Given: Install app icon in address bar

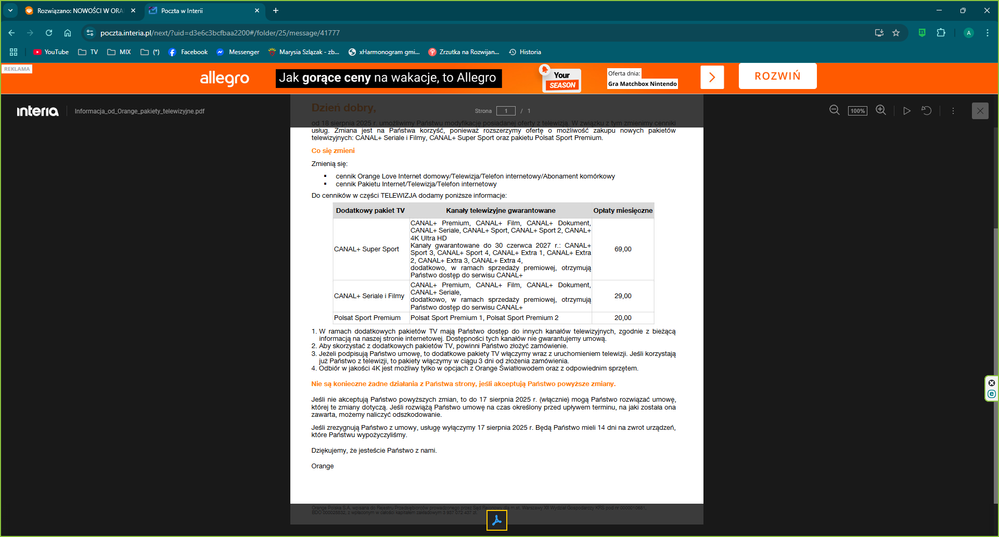Looking at the screenshot, I should 879,32.
